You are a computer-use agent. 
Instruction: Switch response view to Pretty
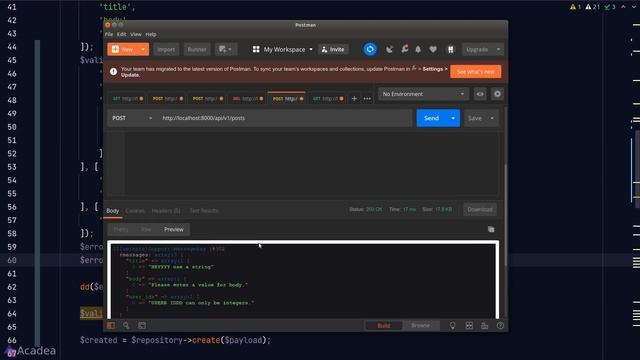pos(121,229)
